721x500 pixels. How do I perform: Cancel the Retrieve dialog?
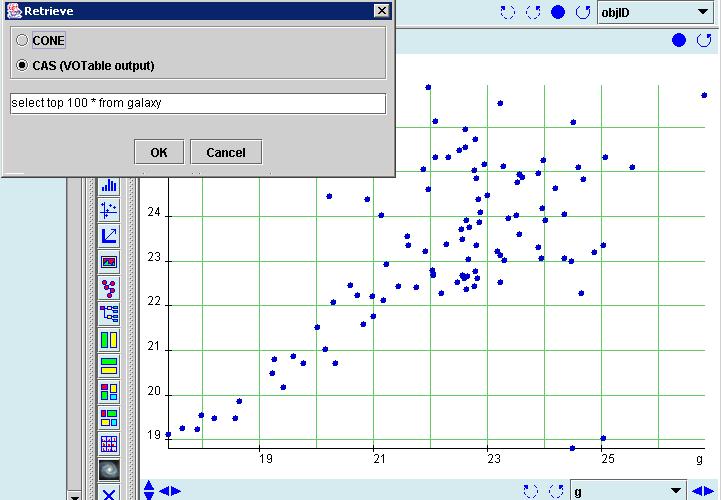226,152
